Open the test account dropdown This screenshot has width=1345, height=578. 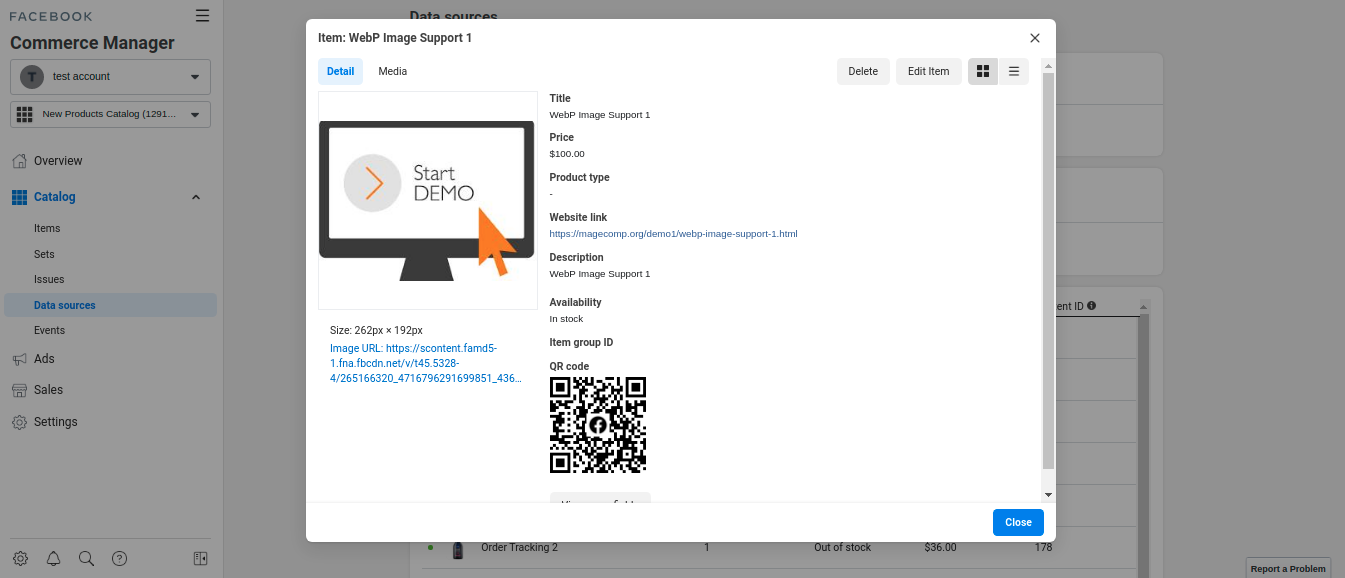point(110,77)
